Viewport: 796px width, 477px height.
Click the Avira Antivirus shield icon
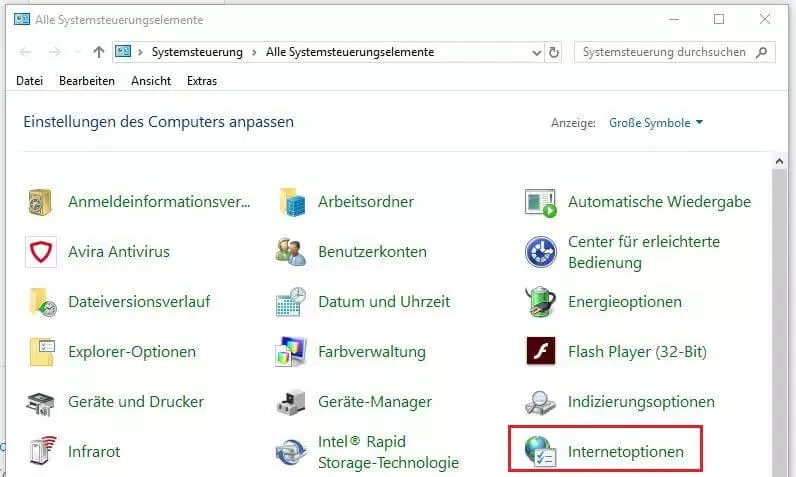point(41,252)
